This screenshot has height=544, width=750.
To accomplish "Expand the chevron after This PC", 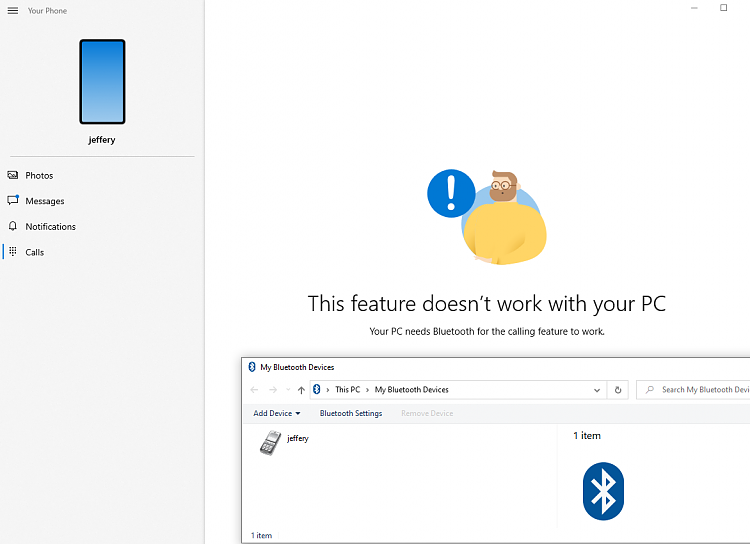I will [x=367, y=390].
